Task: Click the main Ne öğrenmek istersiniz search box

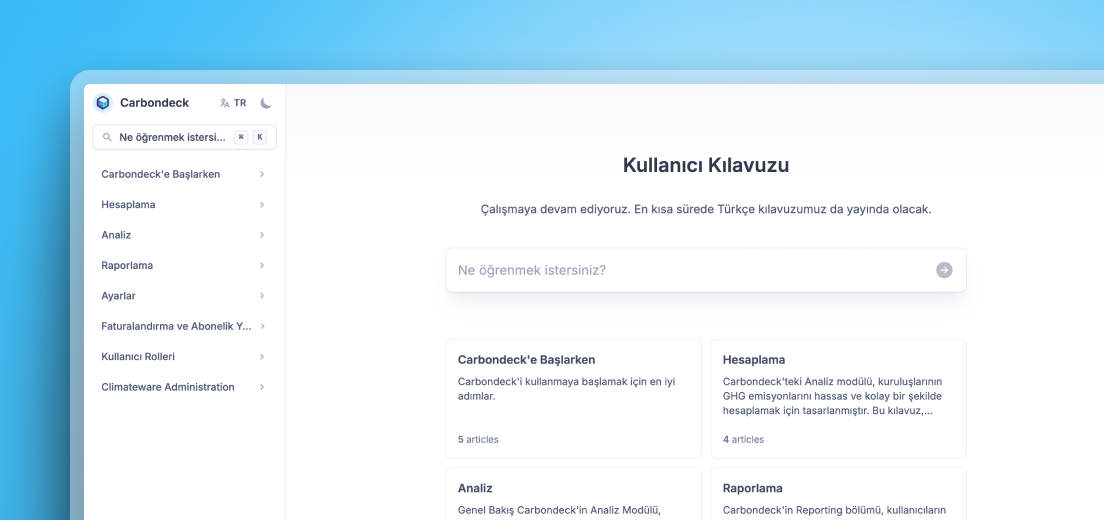Action: [x=705, y=270]
